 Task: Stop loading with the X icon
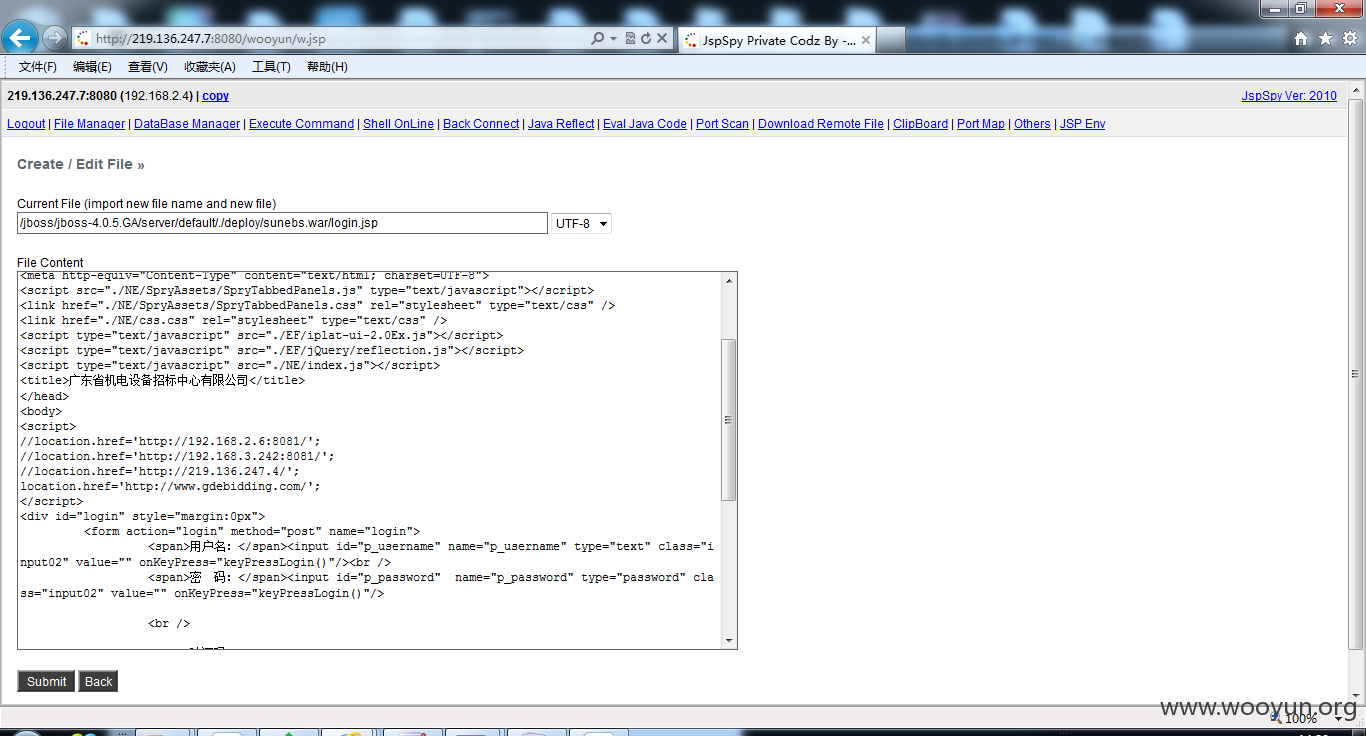[x=663, y=39]
